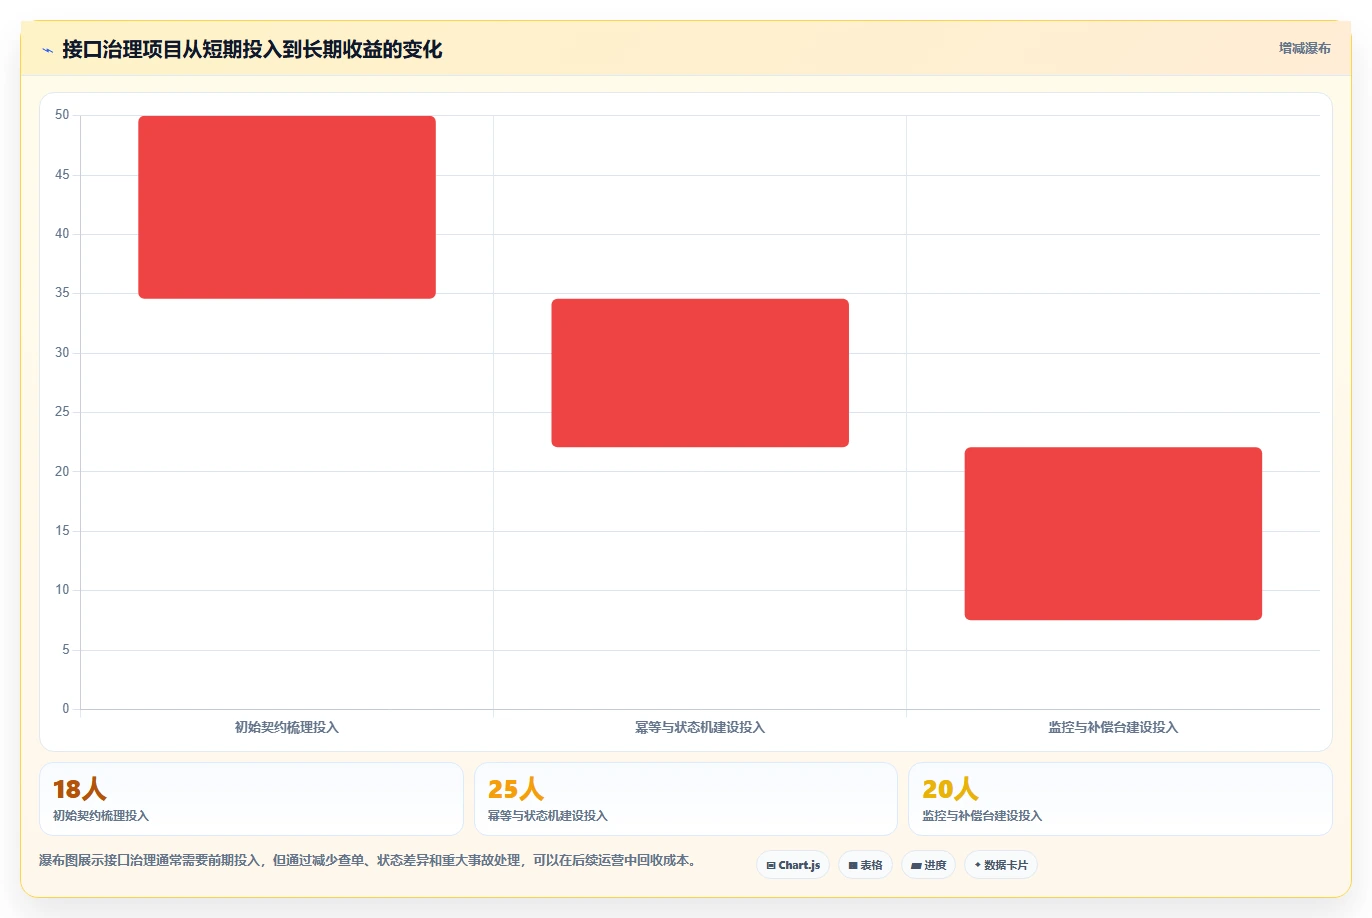Viewport: 1372px width, 918px height.
Task: Click x-axis label 幂等与状态机建设投入
Action: click(700, 727)
